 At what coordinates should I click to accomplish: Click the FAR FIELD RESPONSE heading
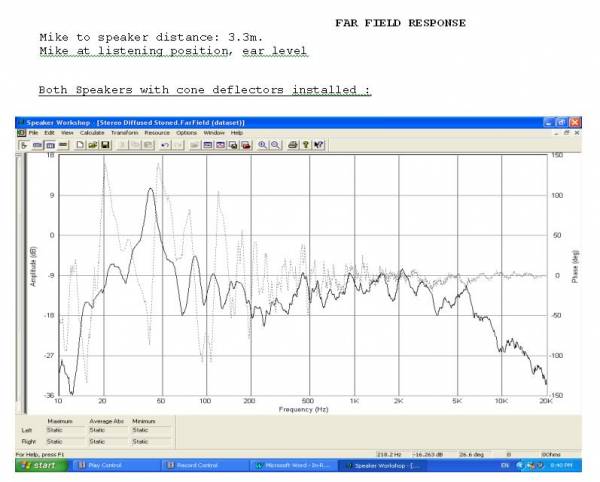point(400,23)
